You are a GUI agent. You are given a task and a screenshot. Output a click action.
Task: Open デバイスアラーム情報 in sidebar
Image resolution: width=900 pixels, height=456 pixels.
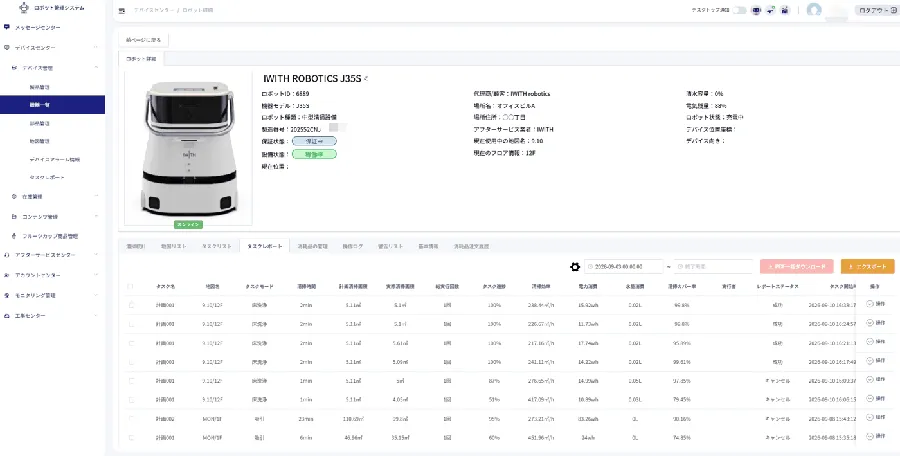tap(55, 159)
